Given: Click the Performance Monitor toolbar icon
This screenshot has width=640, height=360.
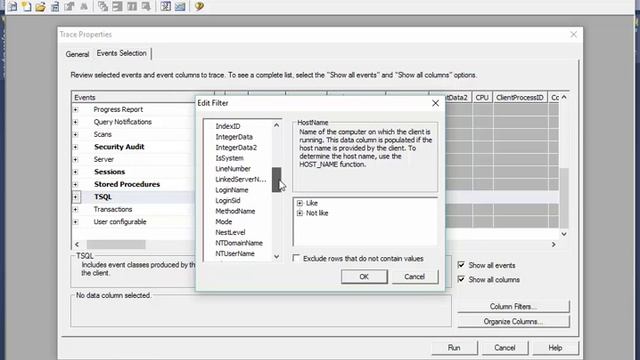Looking at the screenshot, I should tap(180, 6).
